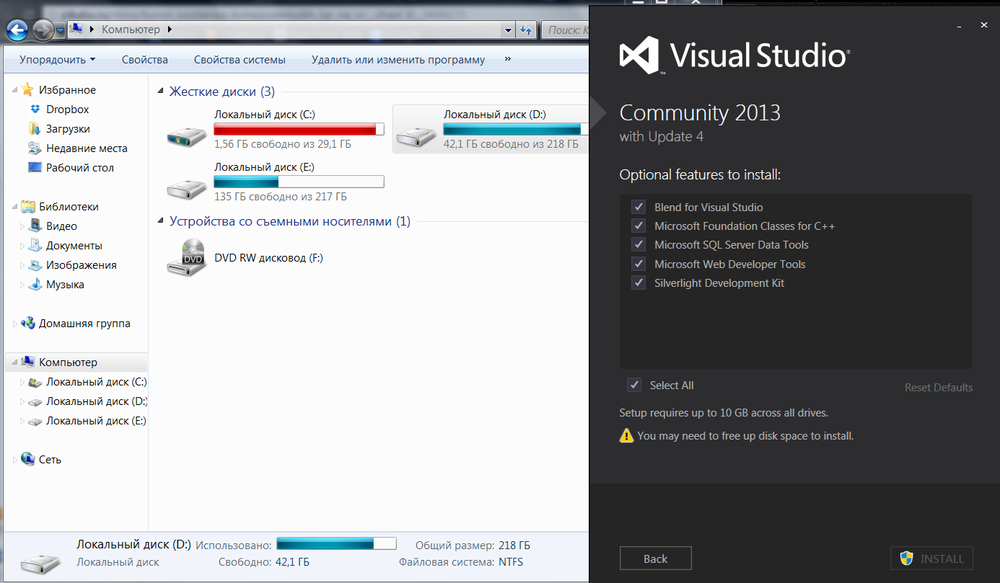This screenshot has width=1000, height=583.
Task: Click the INSTALL button
Action: (932, 558)
